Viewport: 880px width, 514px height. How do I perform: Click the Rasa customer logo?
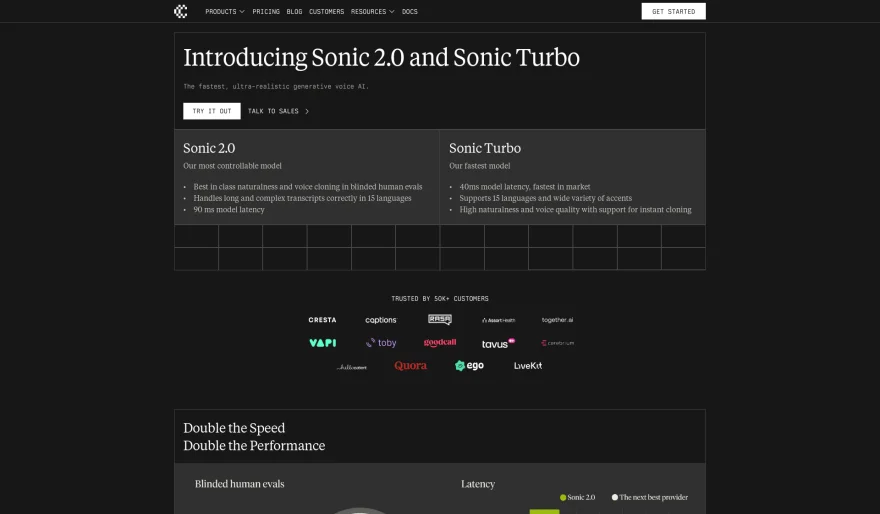click(439, 319)
